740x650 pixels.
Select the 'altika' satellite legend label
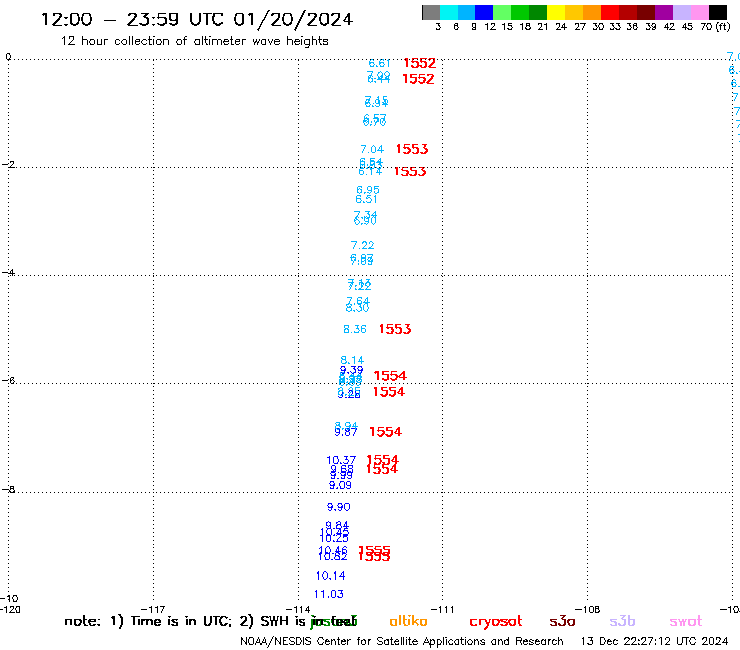click(x=408, y=621)
